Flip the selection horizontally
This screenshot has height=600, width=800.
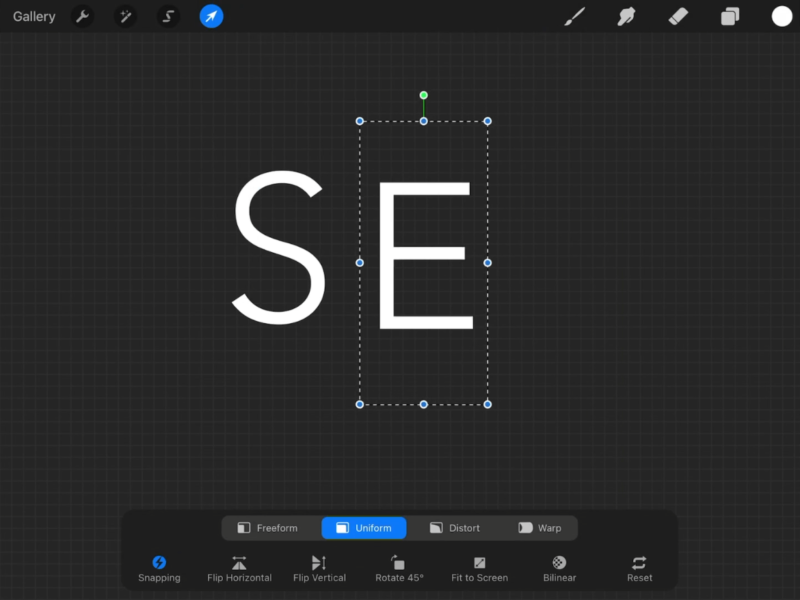point(239,565)
